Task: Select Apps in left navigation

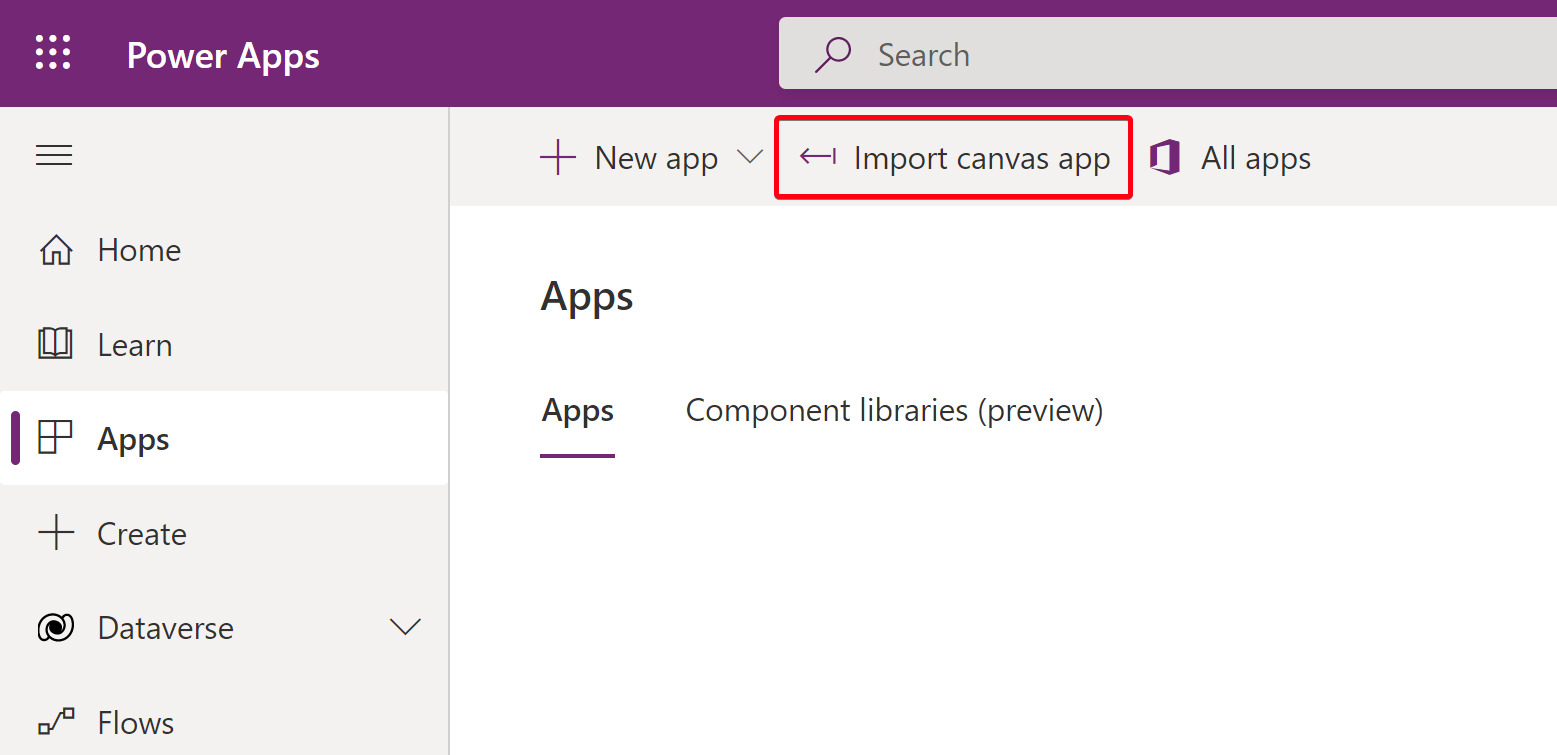Action: [x=224, y=438]
